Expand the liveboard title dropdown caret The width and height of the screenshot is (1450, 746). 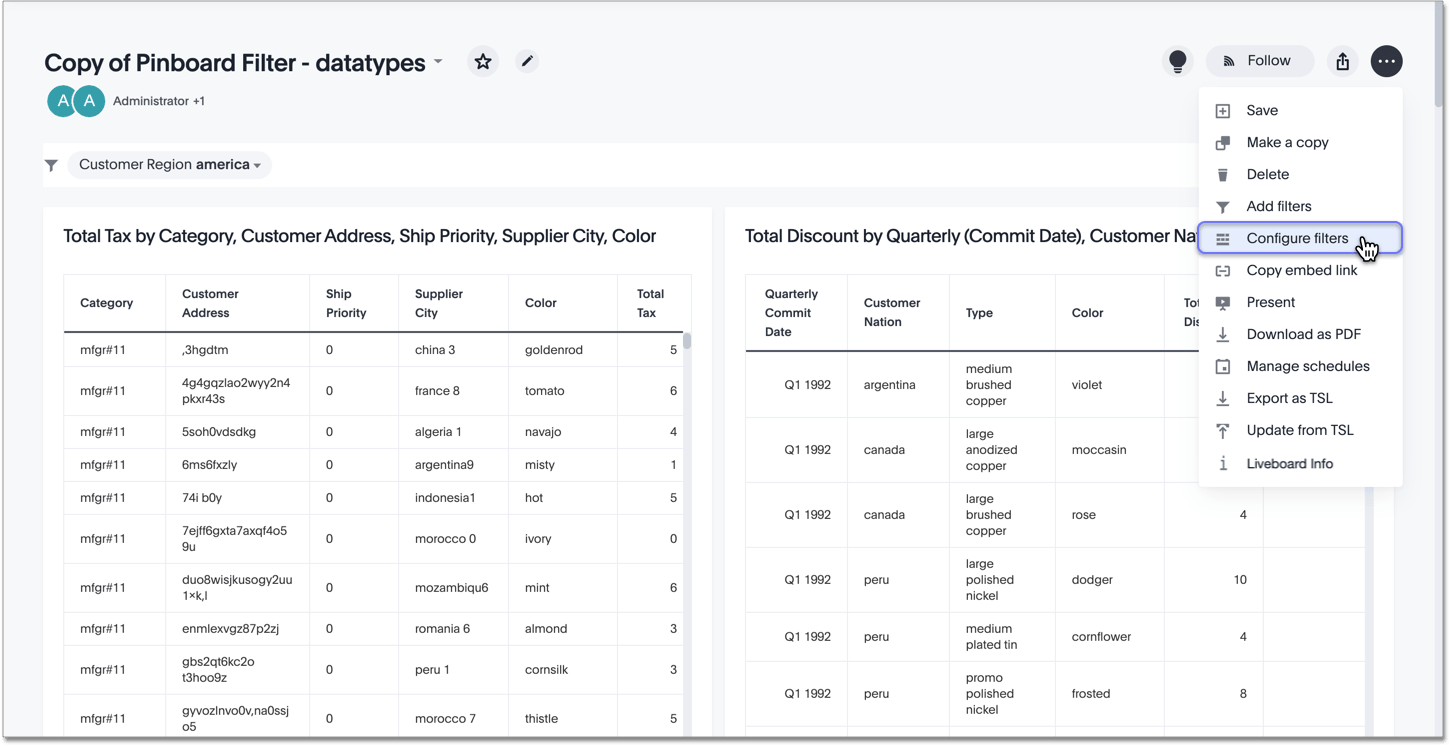pyautogui.click(x=437, y=62)
